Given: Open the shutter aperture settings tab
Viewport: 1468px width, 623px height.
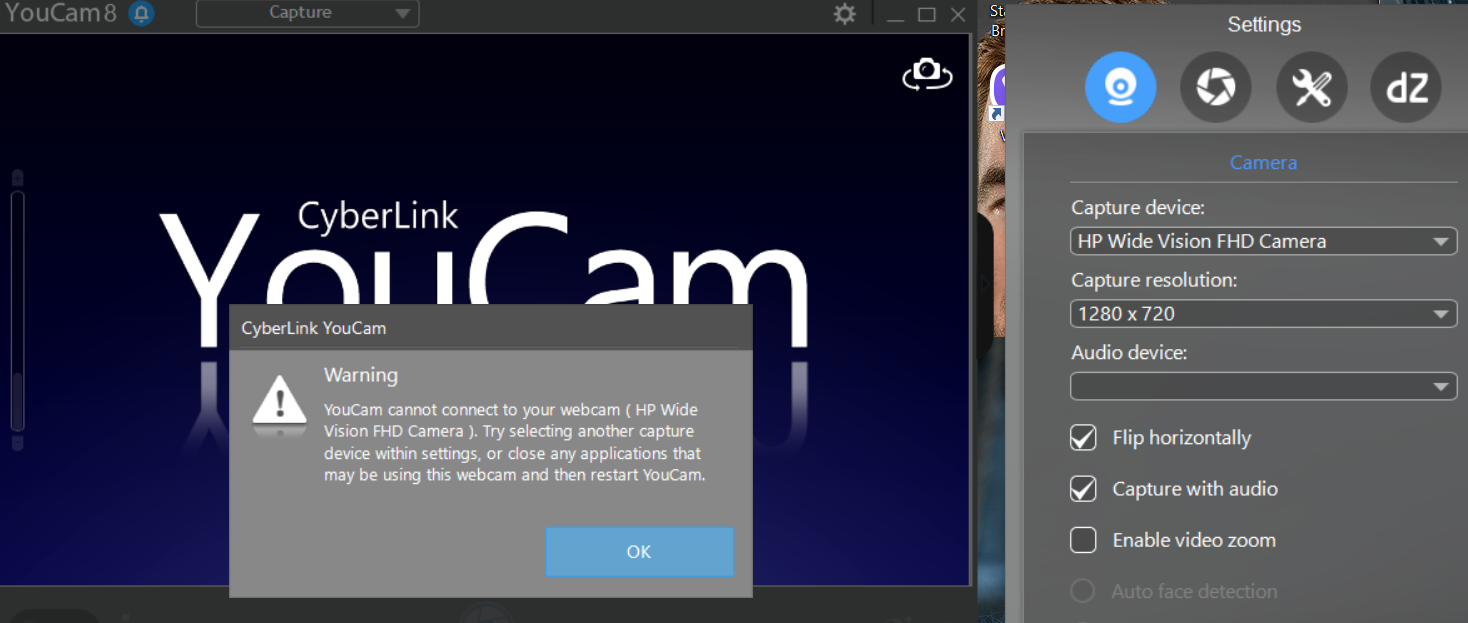Looking at the screenshot, I should click(1215, 88).
